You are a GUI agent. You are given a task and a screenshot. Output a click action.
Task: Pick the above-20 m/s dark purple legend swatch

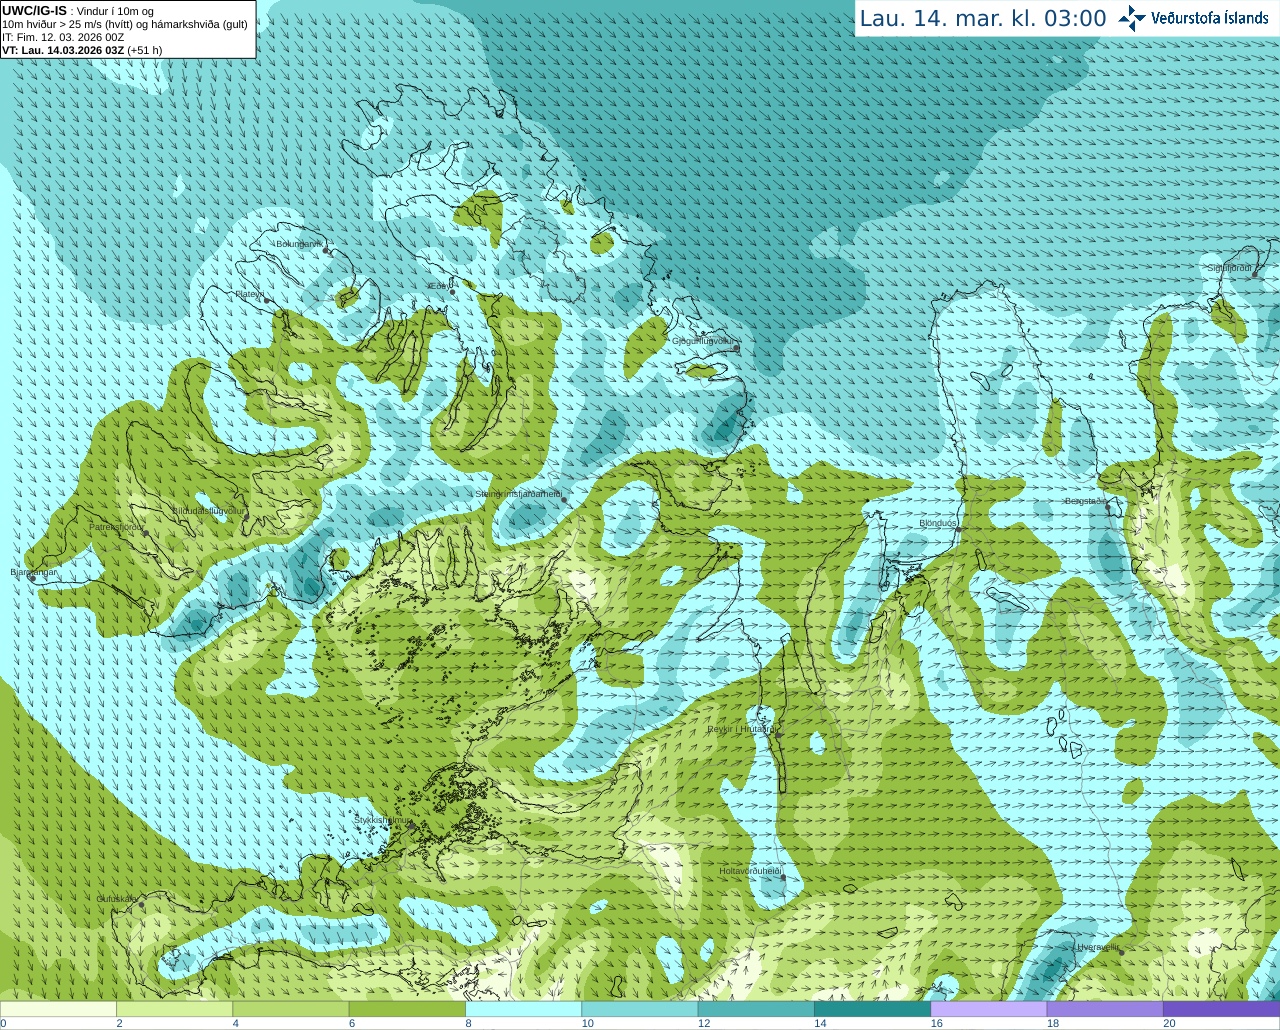coord(1221,1009)
